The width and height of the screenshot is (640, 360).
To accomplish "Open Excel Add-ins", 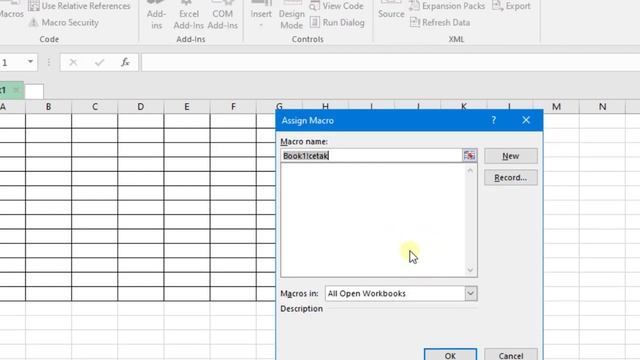I will pos(189,16).
